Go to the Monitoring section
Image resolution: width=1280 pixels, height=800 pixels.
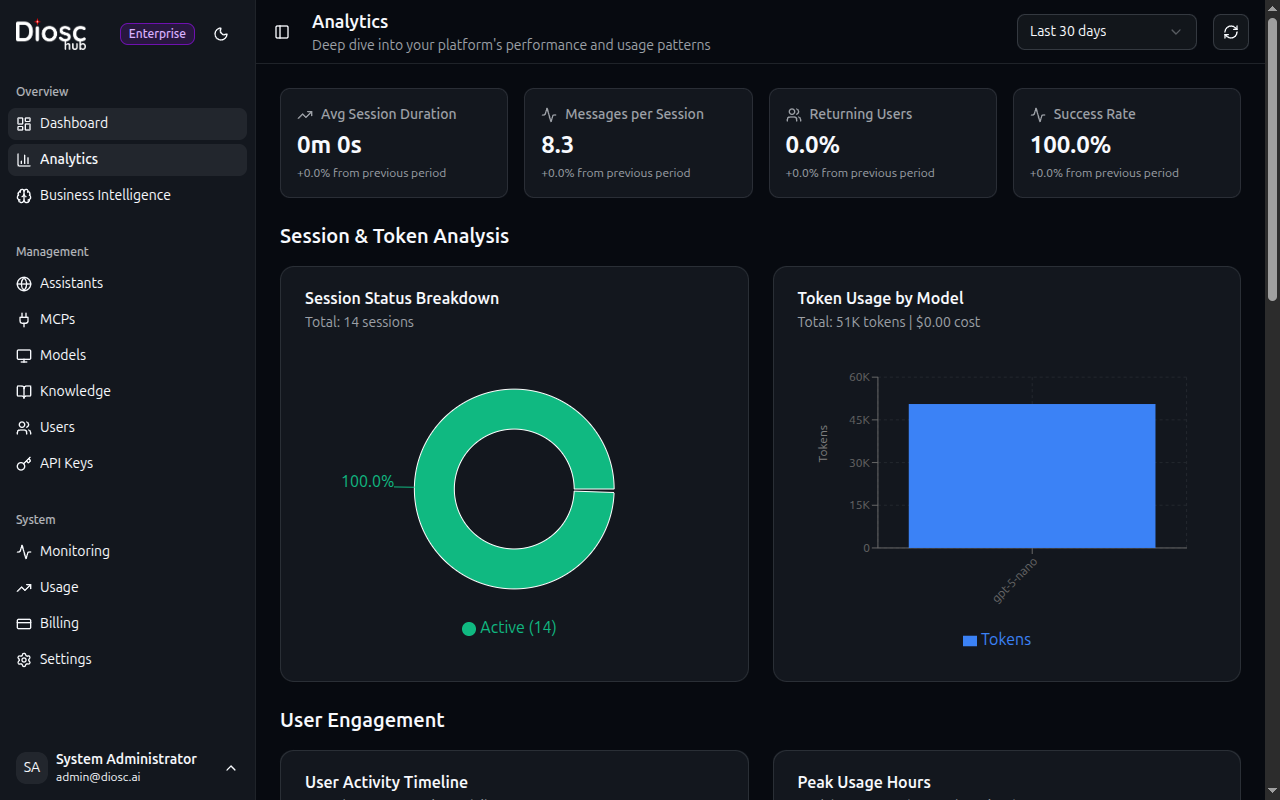coord(76,551)
